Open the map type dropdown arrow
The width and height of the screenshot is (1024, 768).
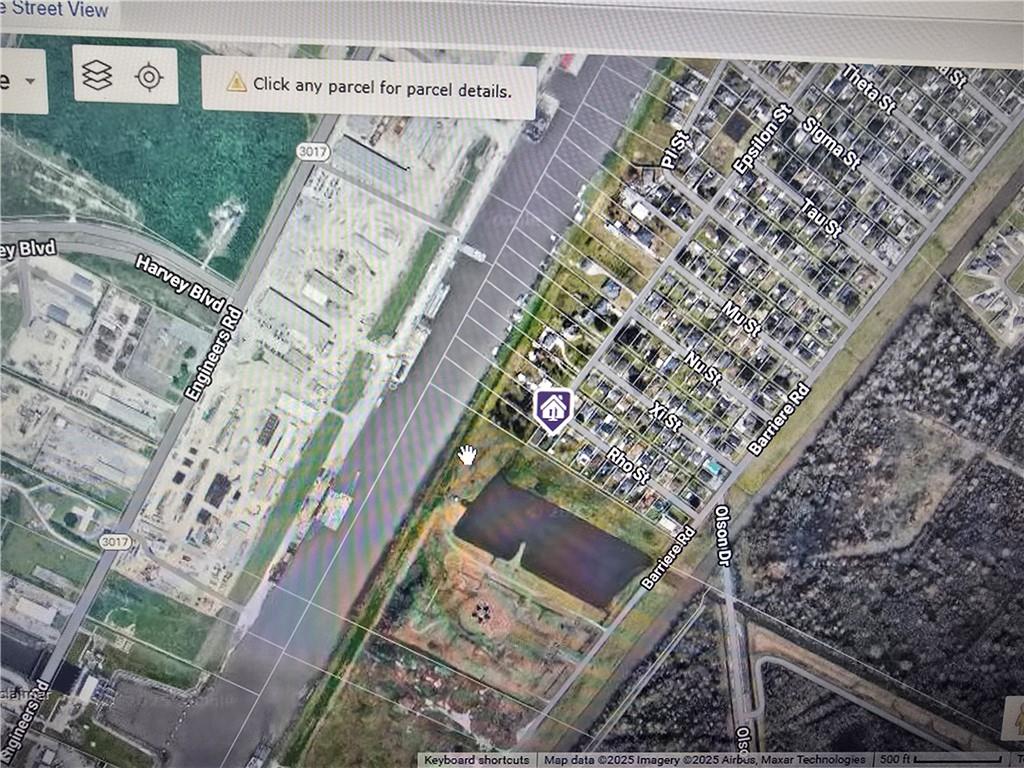point(29,81)
